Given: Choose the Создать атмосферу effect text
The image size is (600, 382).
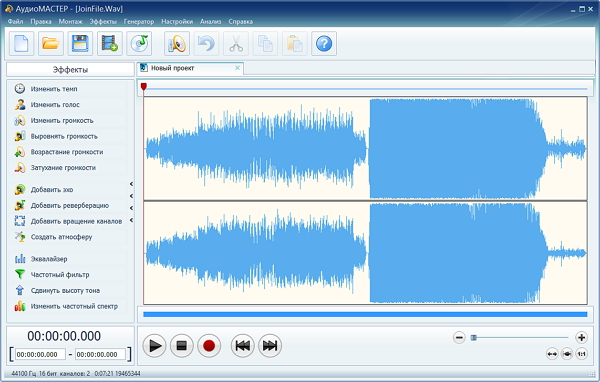Looking at the screenshot, I should 62,237.
